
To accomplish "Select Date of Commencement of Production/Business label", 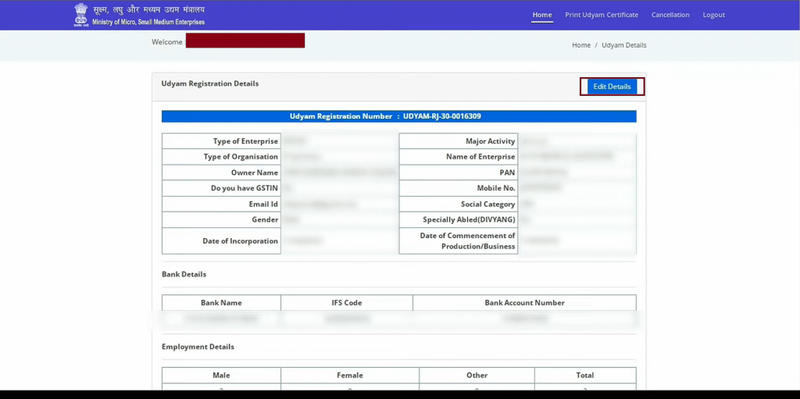I will tap(467, 241).
